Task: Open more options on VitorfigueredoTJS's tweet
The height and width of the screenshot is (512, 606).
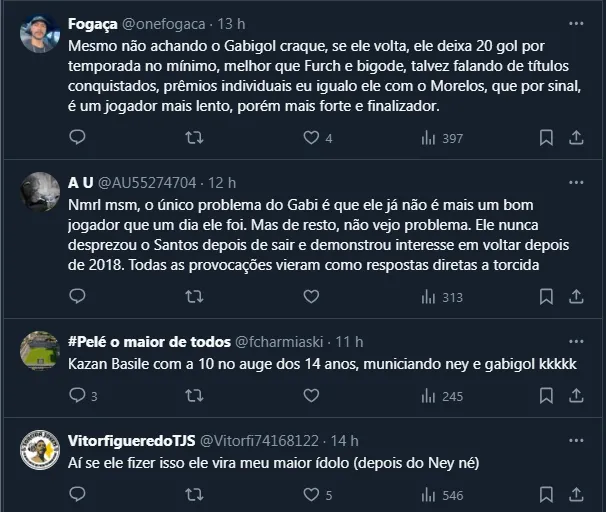Action: pos(577,440)
